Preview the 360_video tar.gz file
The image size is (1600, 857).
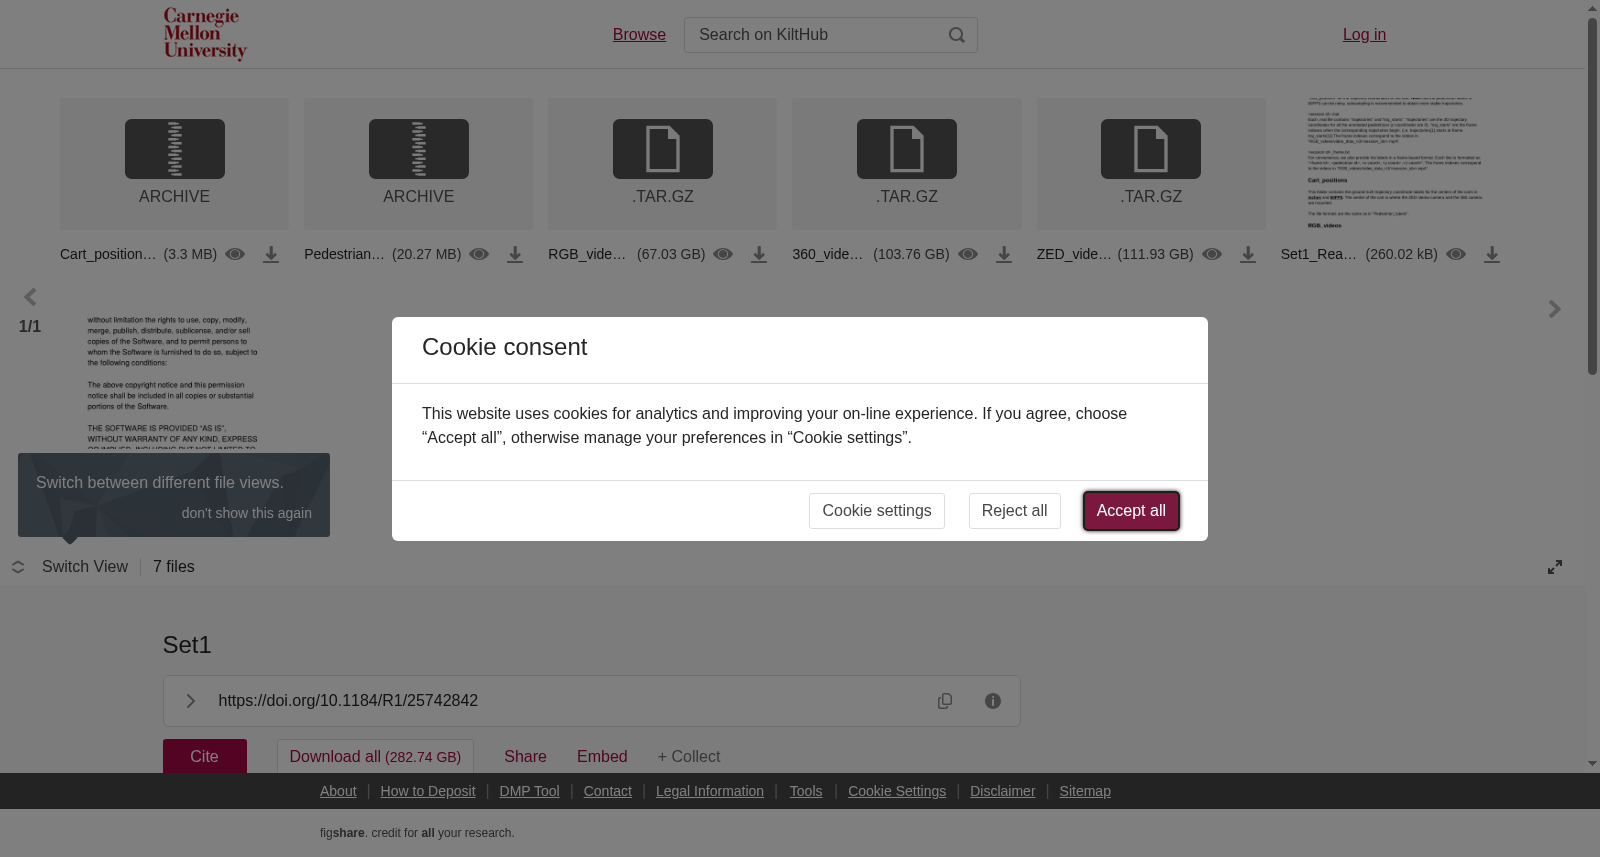[x=968, y=254]
